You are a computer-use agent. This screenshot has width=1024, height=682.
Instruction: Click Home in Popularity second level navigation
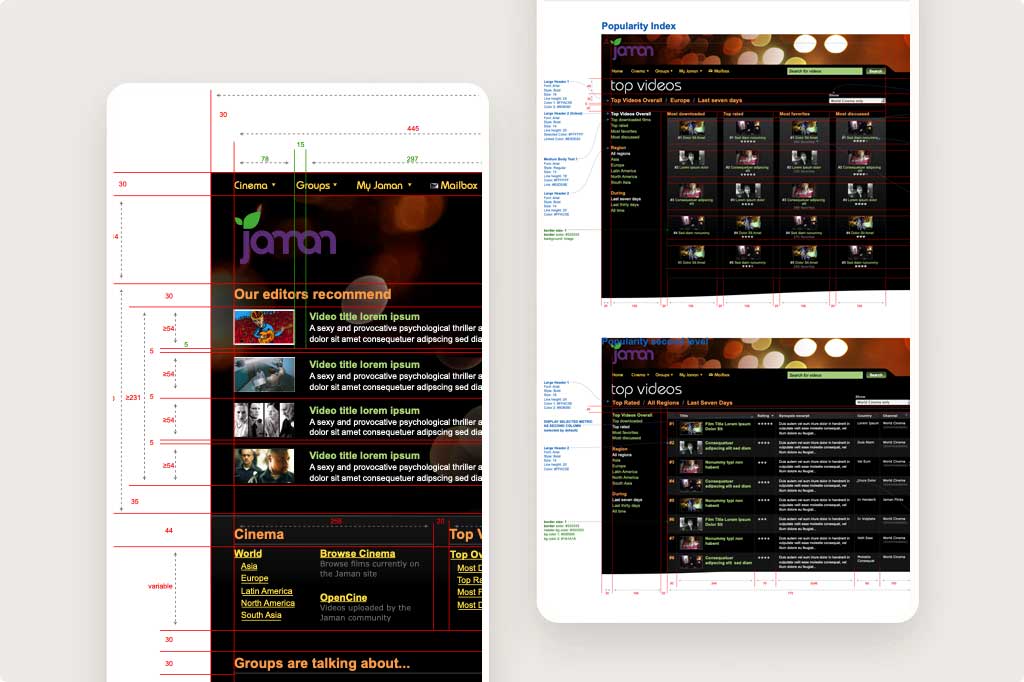coord(617,375)
